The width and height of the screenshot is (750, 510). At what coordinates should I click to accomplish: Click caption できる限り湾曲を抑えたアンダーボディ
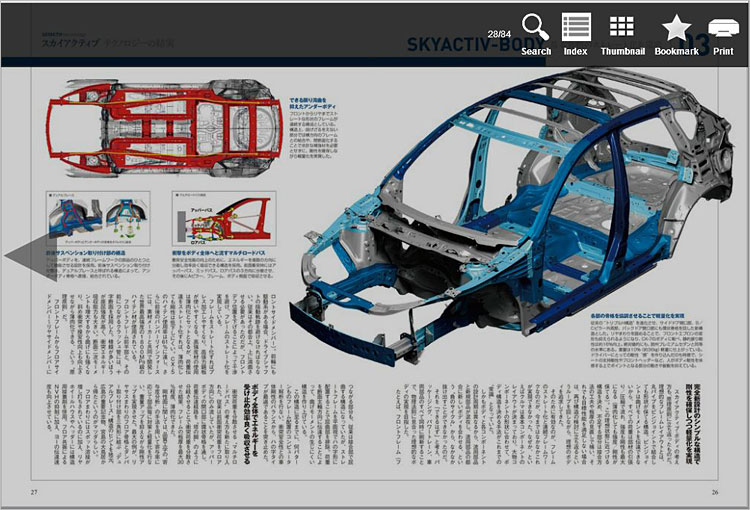[x=312, y=103]
